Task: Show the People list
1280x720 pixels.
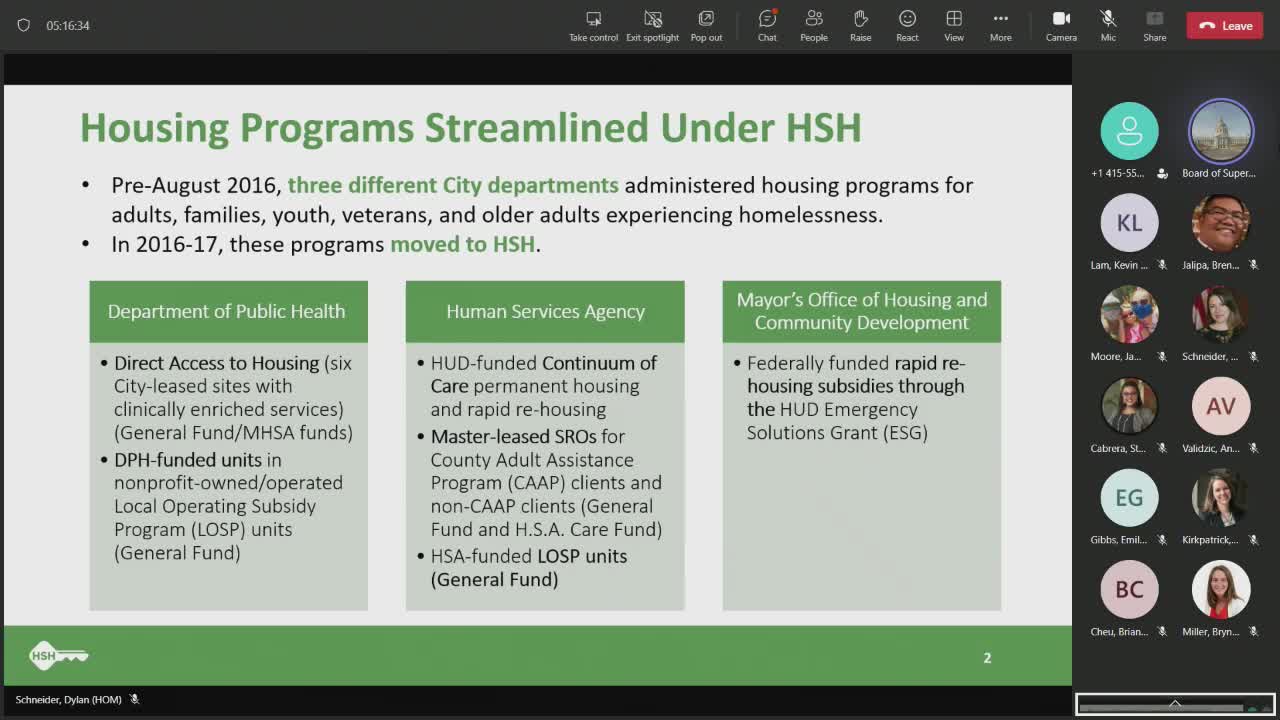Action: [813, 25]
